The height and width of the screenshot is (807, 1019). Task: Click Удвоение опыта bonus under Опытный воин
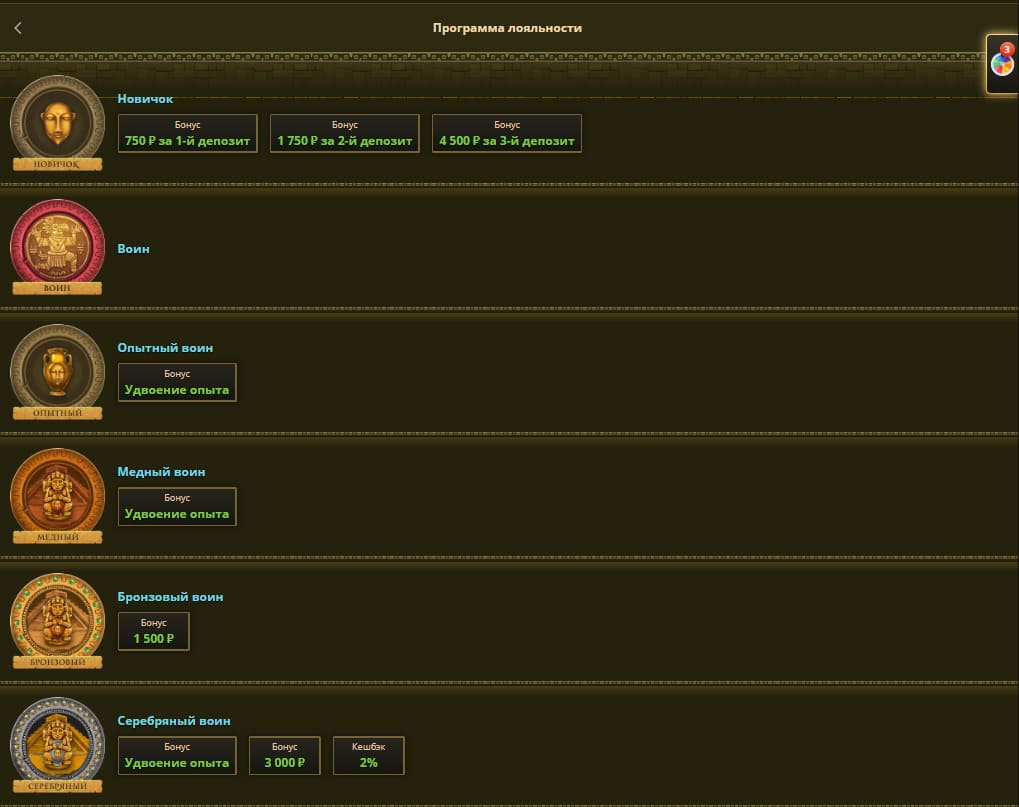[177, 382]
